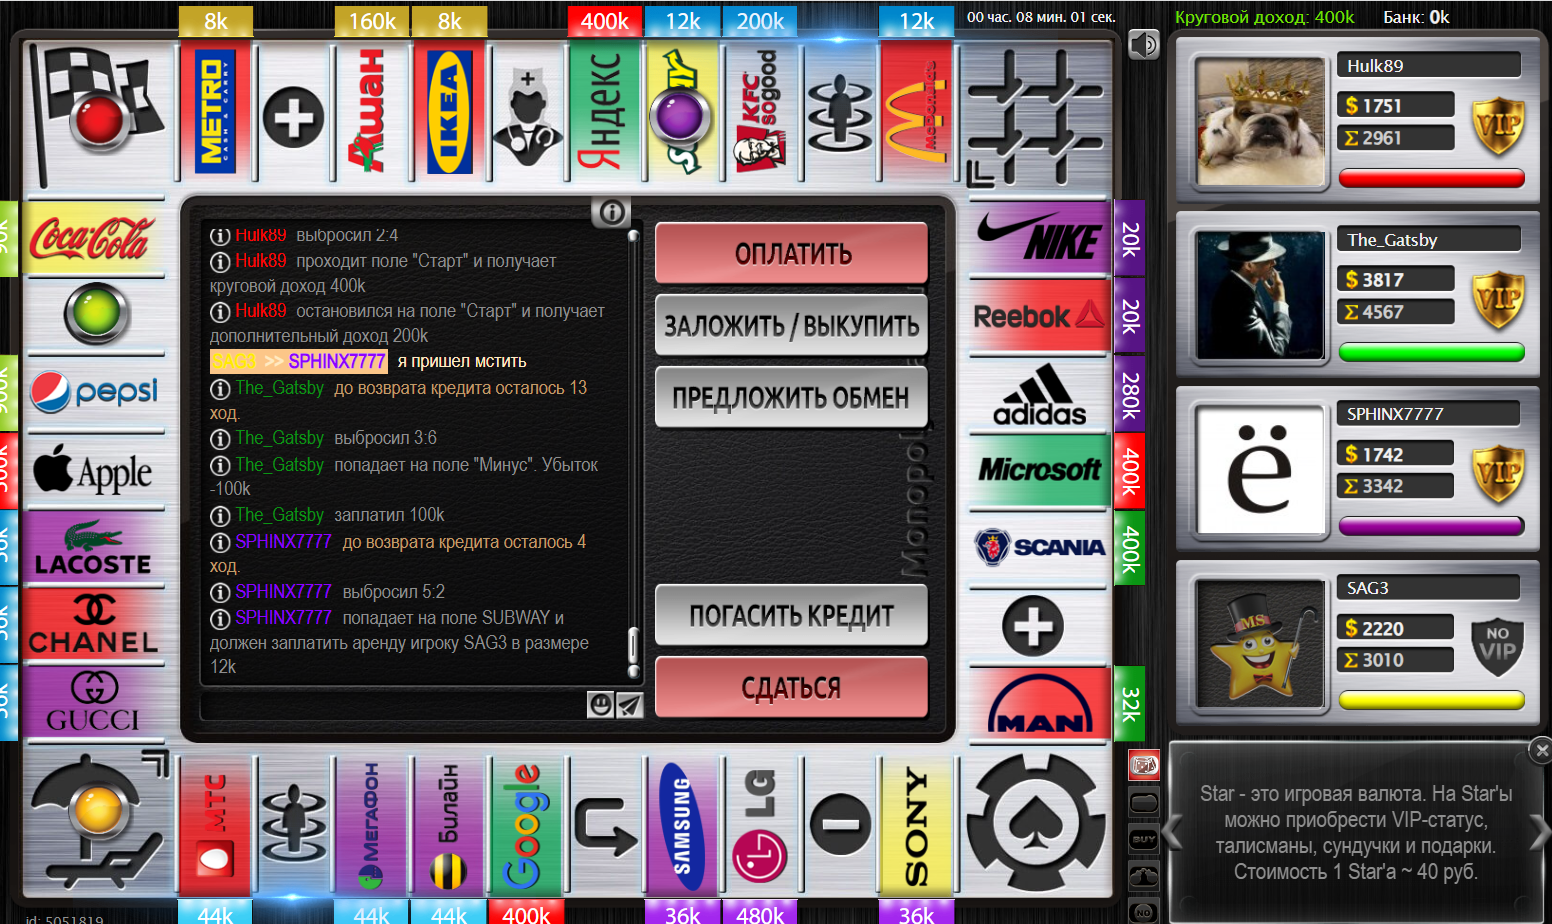Open SPHINX7777's ё avatar
Image resolution: width=1552 pixels, height=924 pixels.
[1260, 469]
